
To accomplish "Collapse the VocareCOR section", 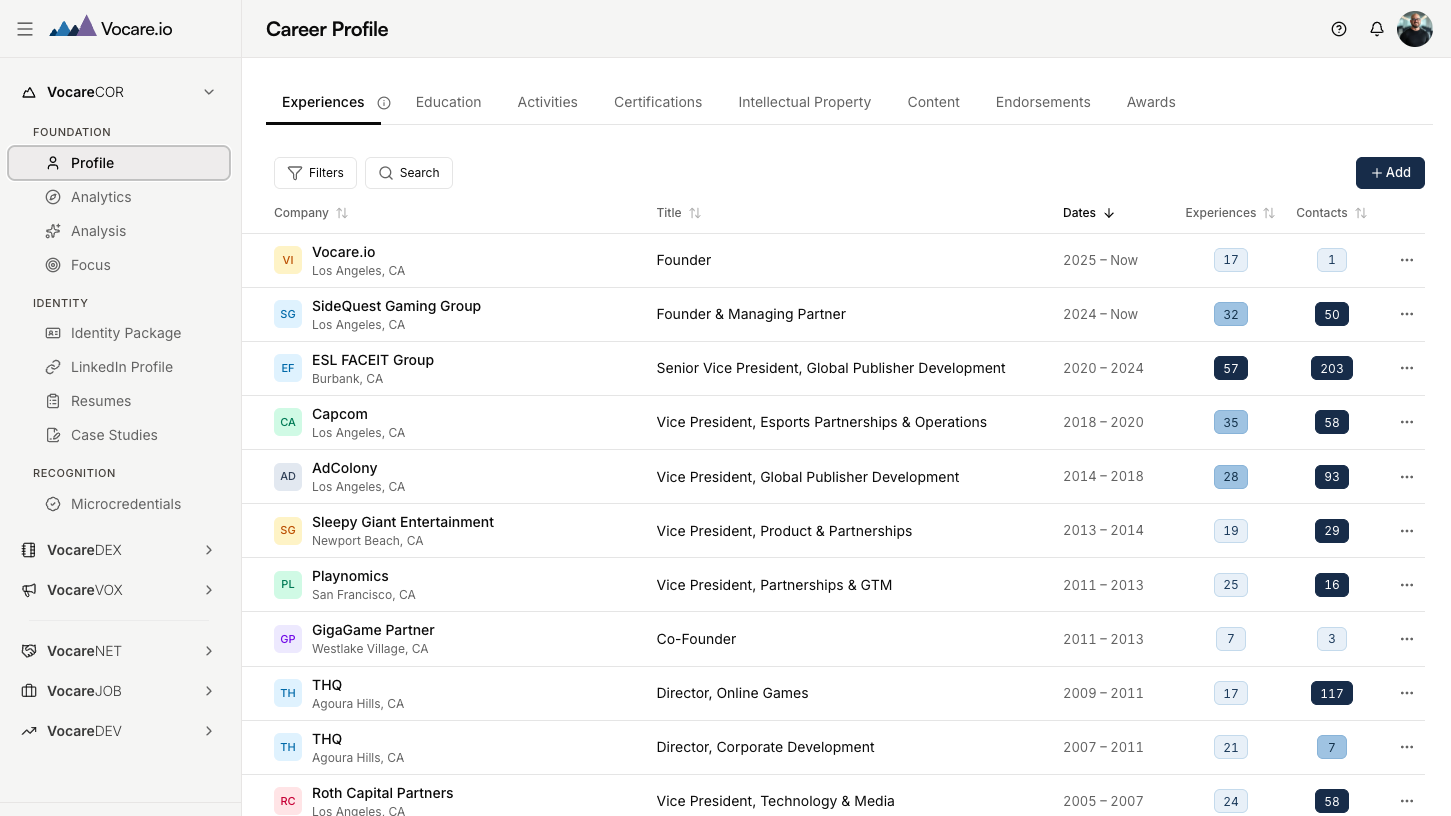I will 209,92.
